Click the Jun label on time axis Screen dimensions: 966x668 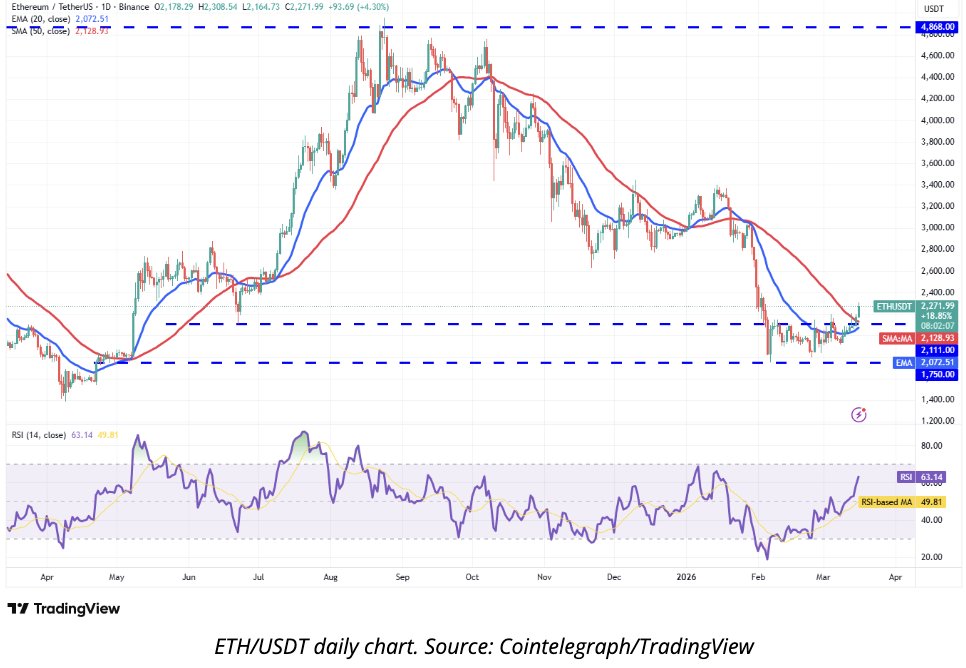[x=189, y=577]
